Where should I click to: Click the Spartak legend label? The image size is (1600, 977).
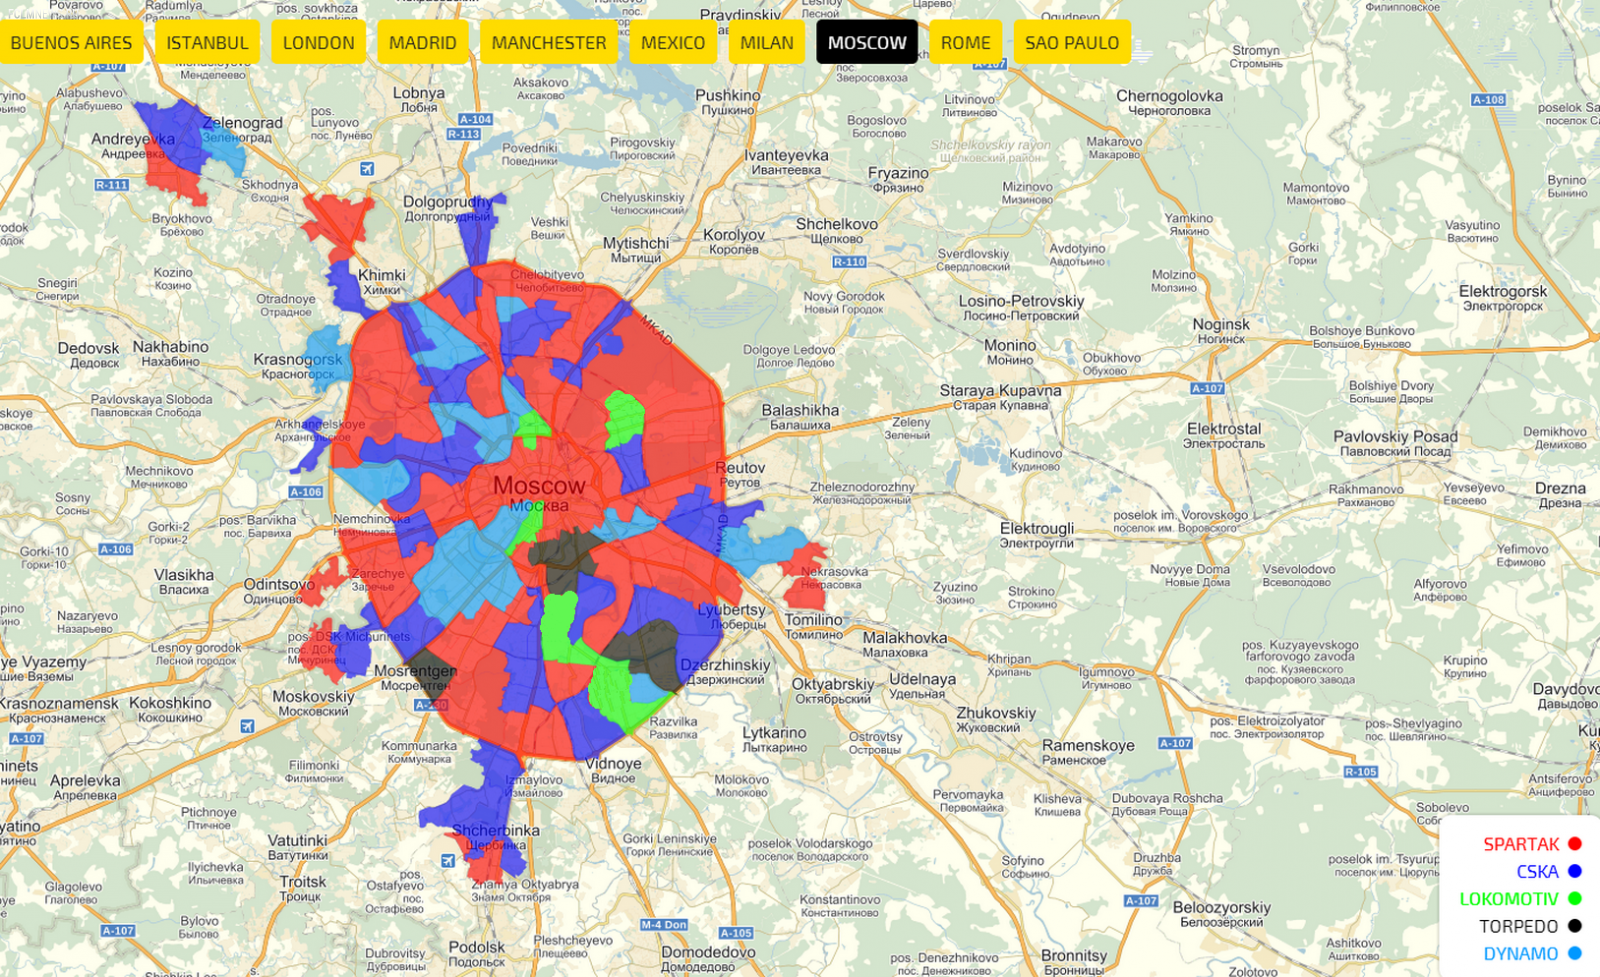(x=1521, y=845)
